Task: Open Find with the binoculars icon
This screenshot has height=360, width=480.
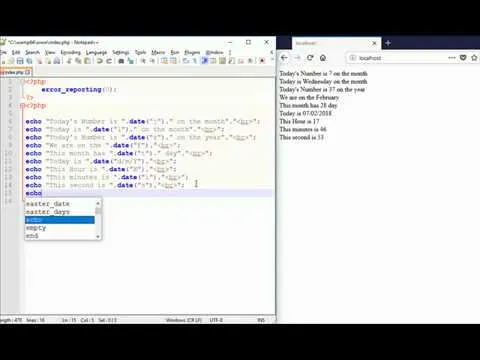Action: (x=121, y=61)
